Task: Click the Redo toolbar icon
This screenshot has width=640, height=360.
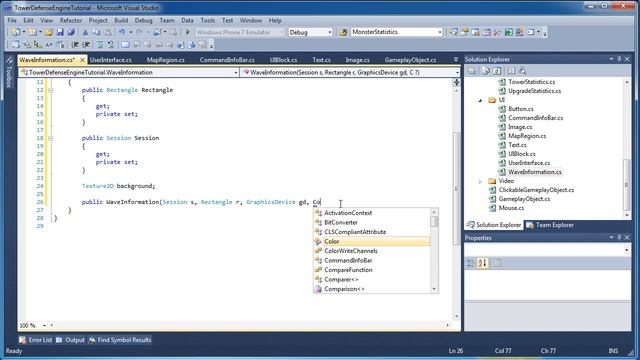Action: pyautogui.click(x=139, y=32)
